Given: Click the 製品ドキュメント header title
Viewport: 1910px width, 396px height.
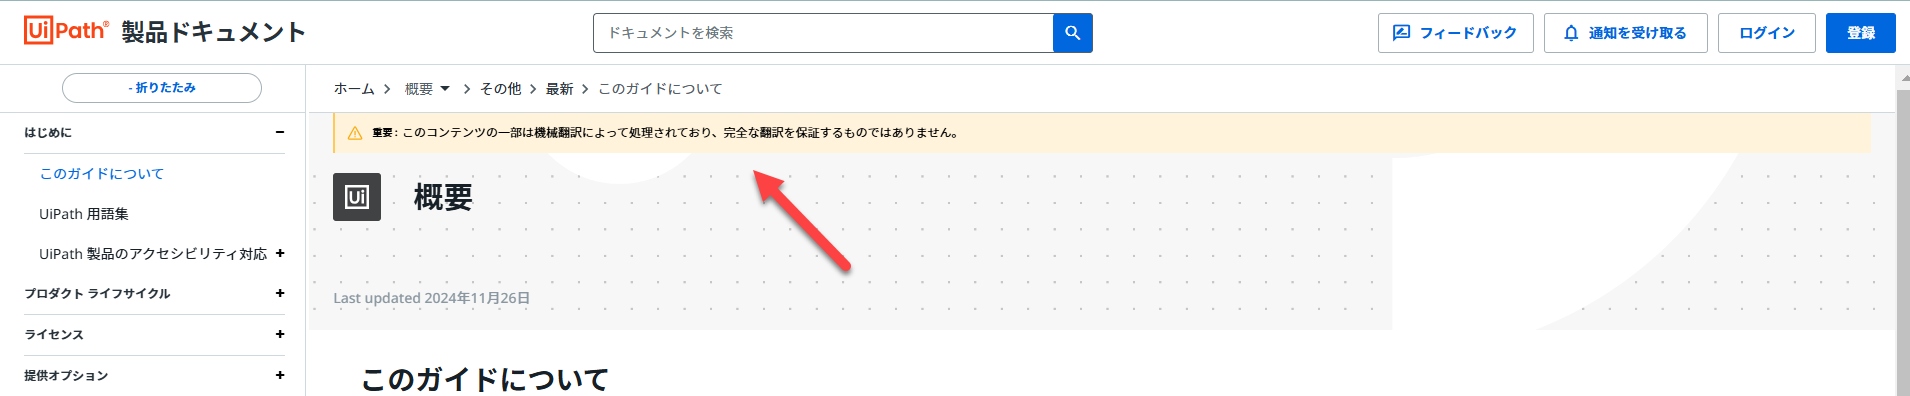Looking at the screenshot, I should click(x=213, y=32).
